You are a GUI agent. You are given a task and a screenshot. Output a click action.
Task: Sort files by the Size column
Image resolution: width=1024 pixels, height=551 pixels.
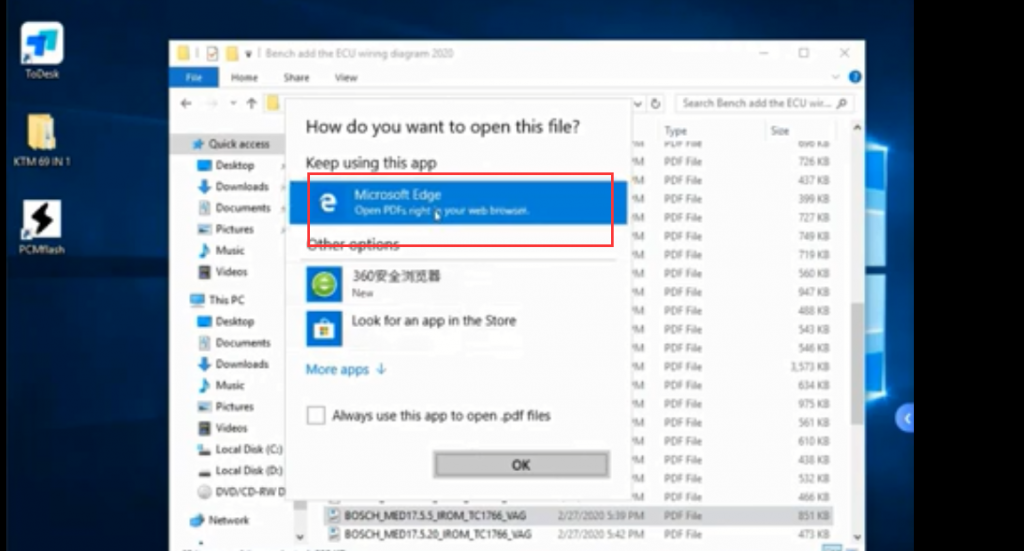pyautogui.click(x=780, y=131)
